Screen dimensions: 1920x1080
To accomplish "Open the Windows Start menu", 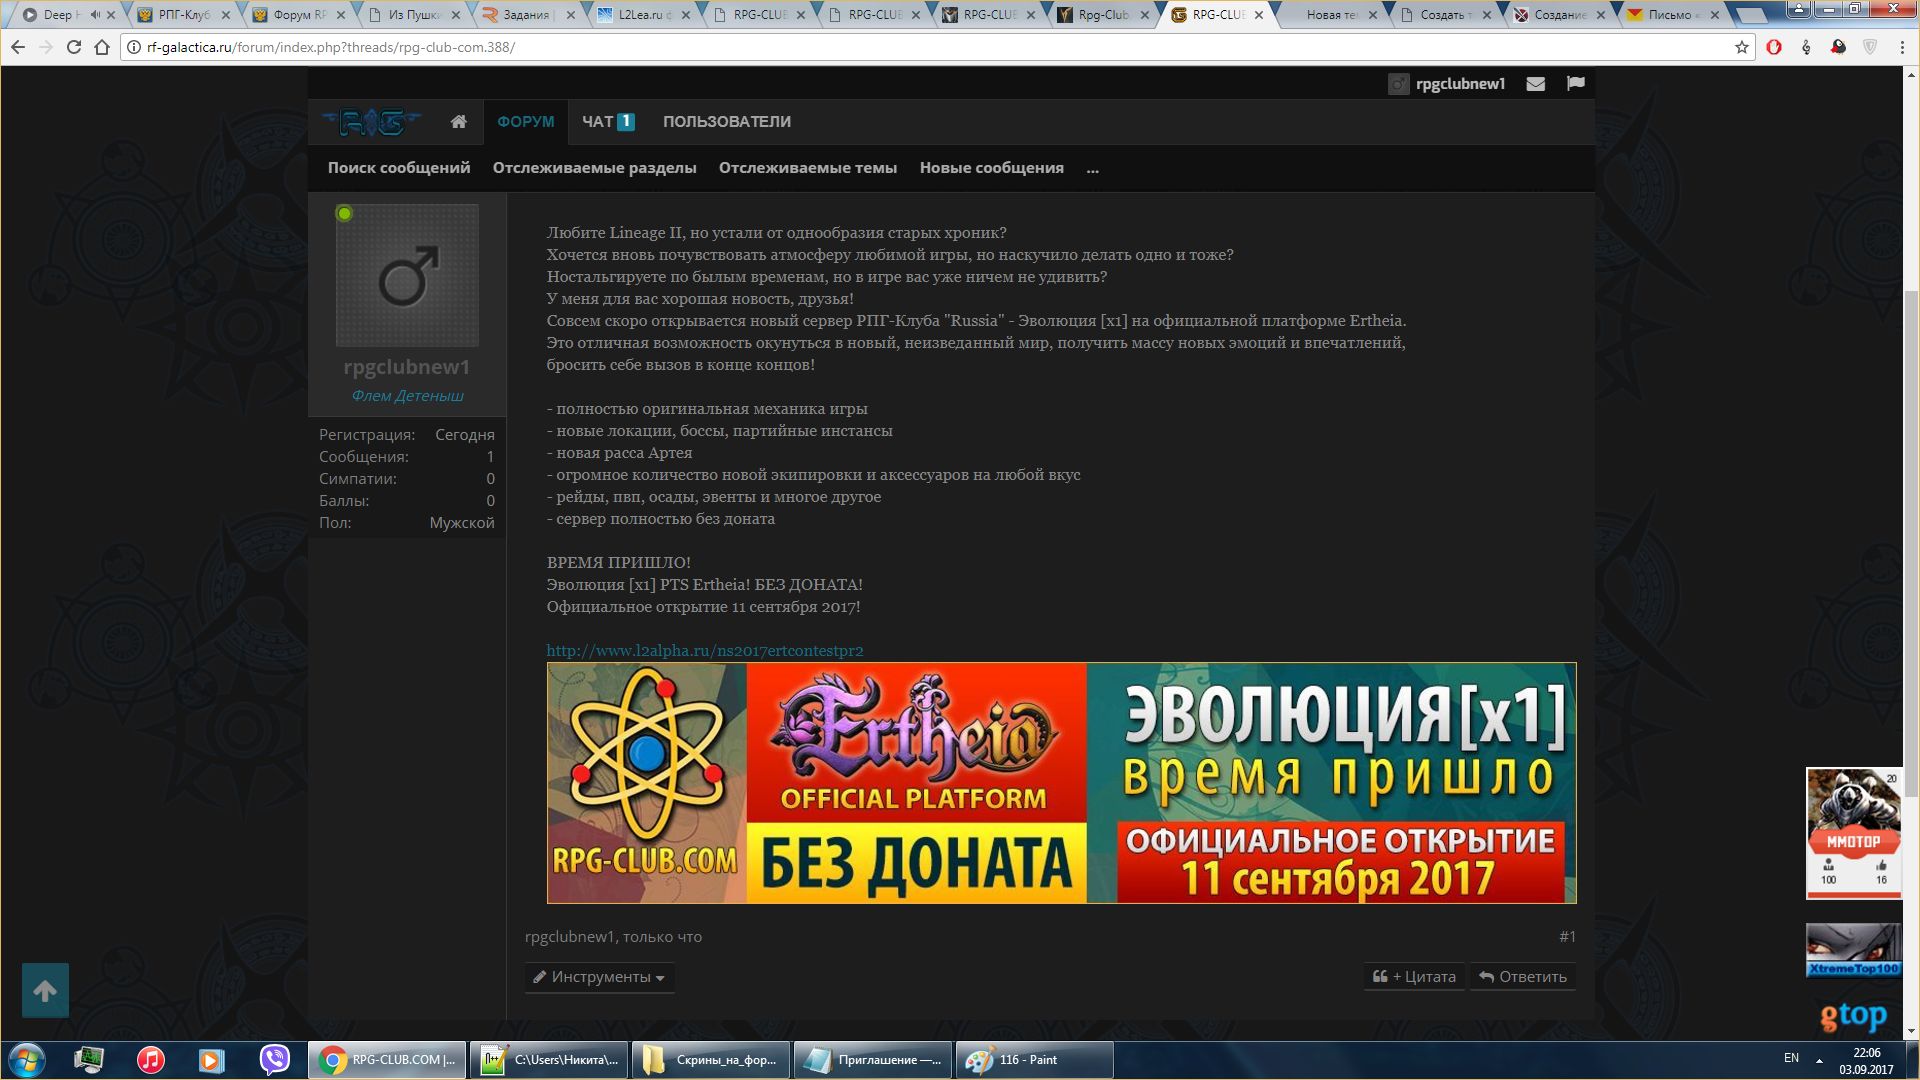I will point(27,1059).
